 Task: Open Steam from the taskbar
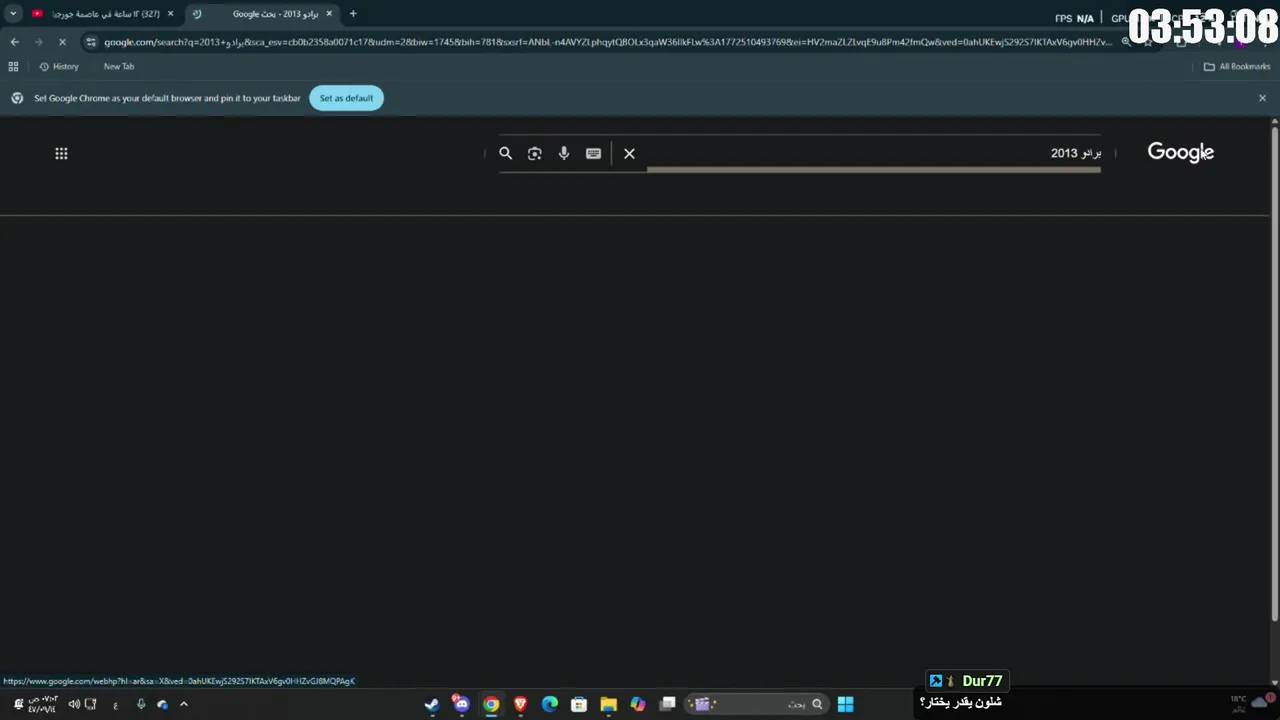(x=432, y=704)
